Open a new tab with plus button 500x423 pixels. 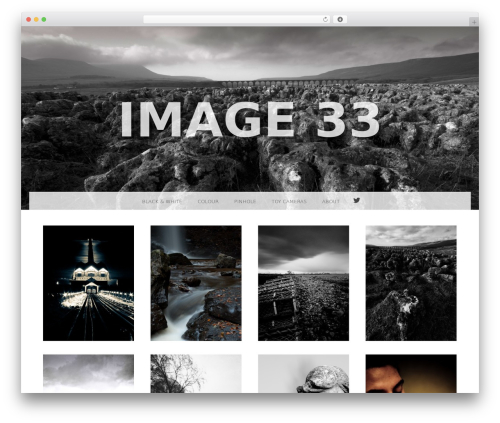[x=474, y=22]
